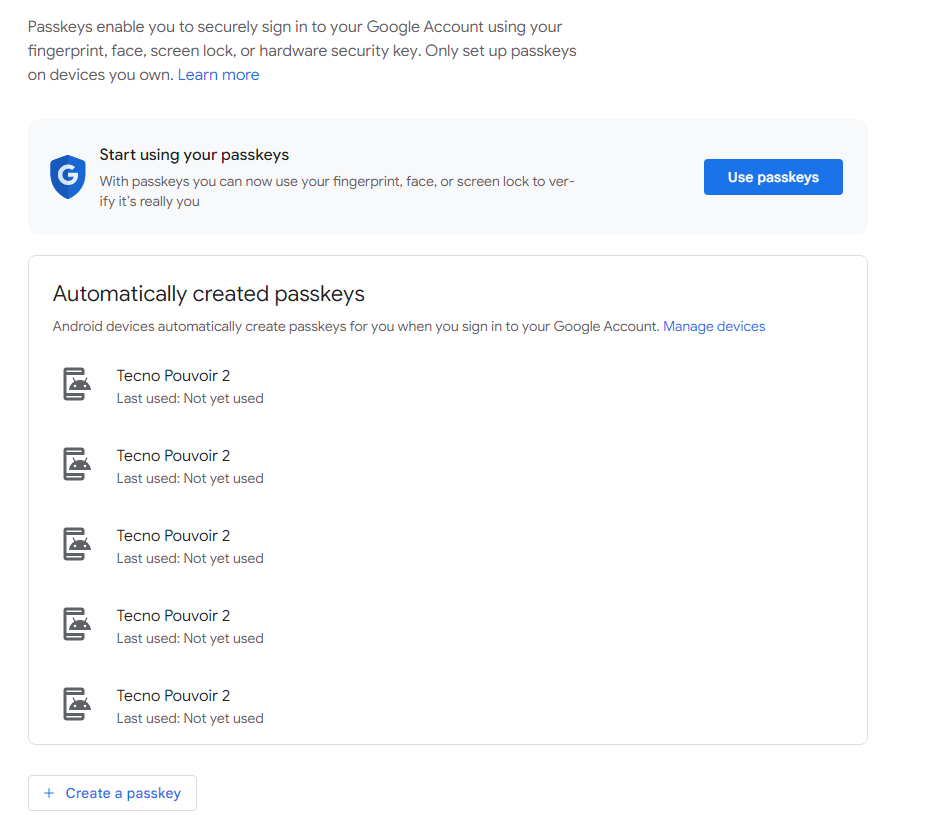Open the Manage devices link

[714, 326]
